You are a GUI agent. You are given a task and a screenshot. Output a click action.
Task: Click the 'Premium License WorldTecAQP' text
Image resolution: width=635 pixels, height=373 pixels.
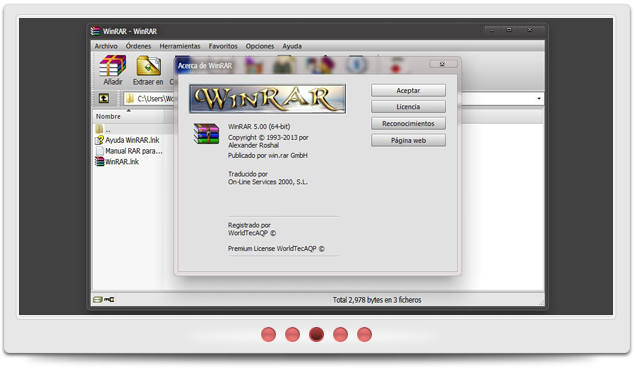coord(276,249)
